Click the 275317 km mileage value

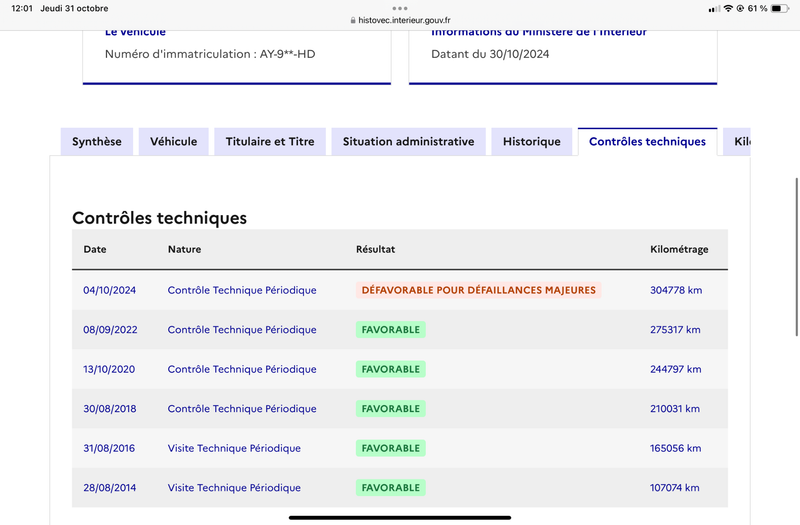pos(675,330)
